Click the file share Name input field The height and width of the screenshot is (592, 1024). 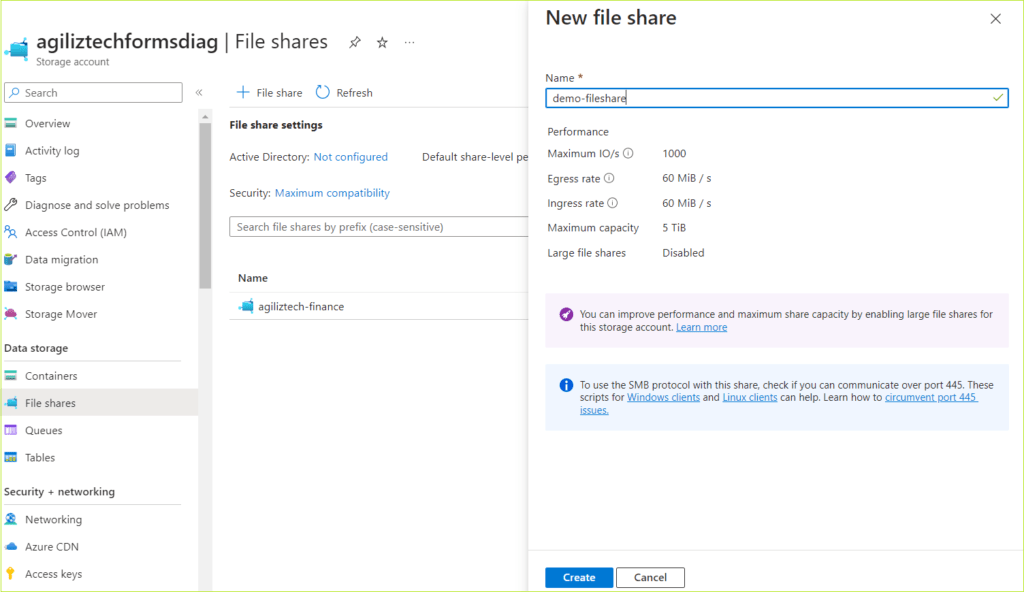775,97
